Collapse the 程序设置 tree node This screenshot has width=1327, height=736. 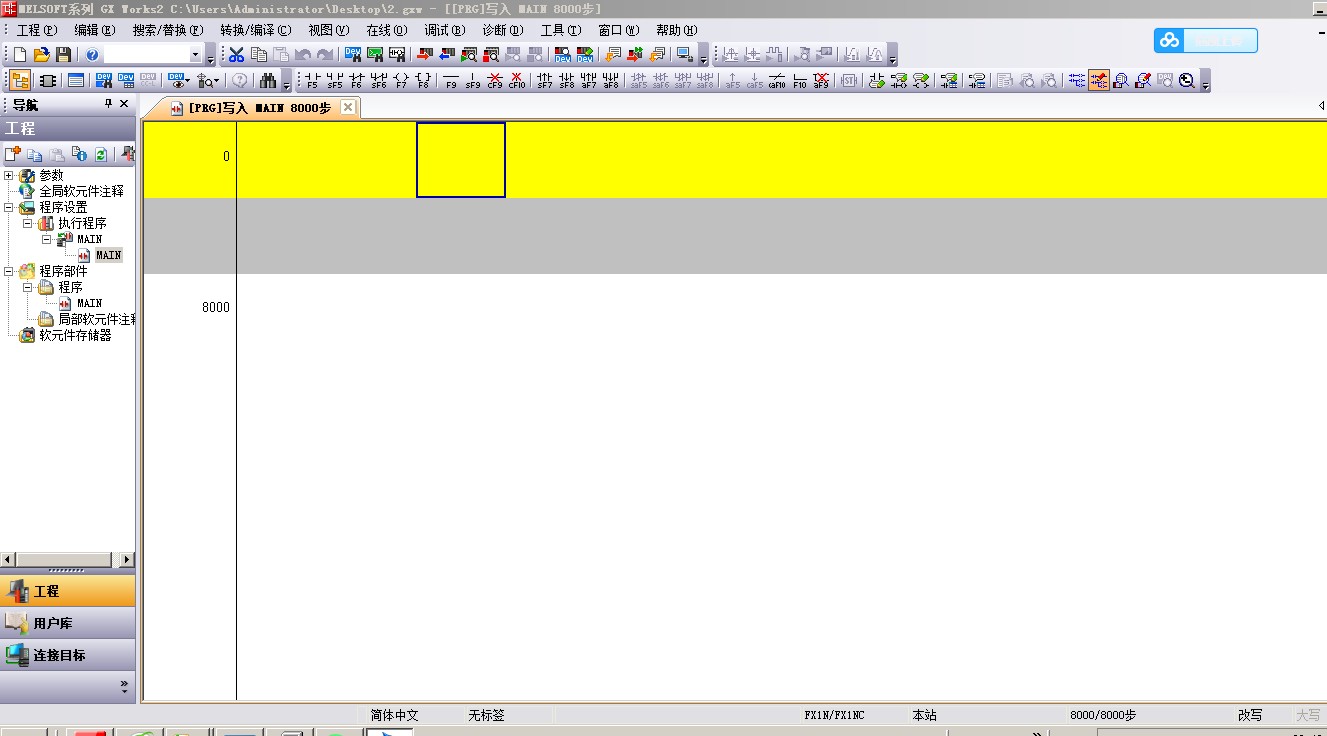click(9, 207)
